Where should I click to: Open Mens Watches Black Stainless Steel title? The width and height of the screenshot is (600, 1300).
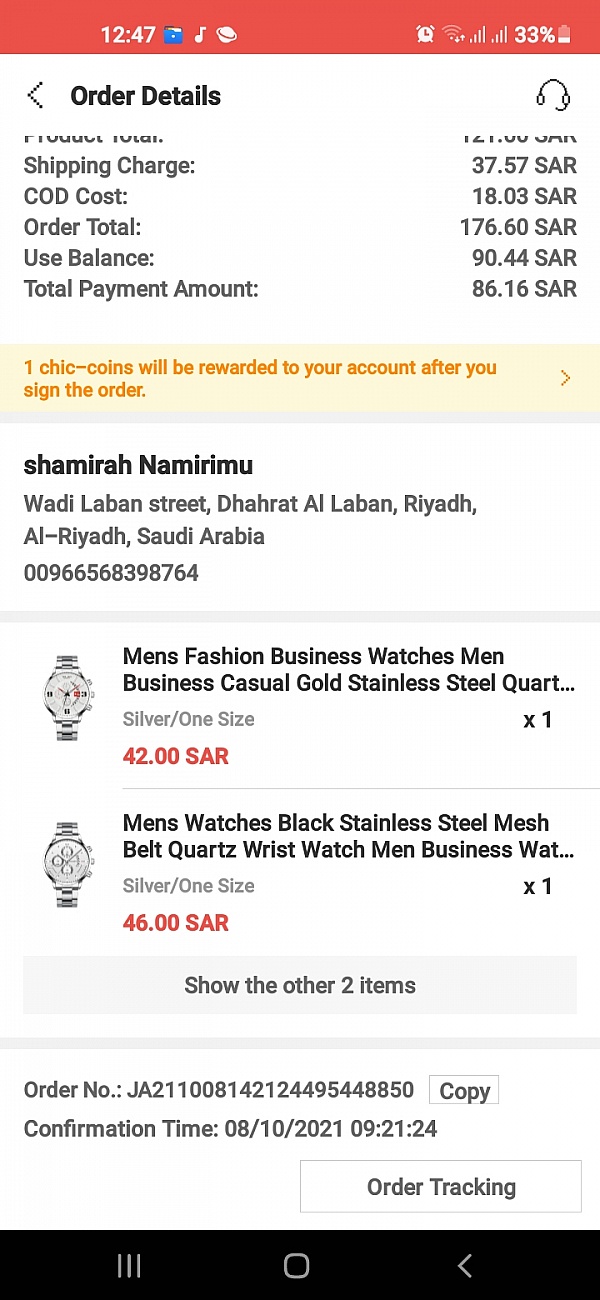pyautogui.click(x=348, y=836)
